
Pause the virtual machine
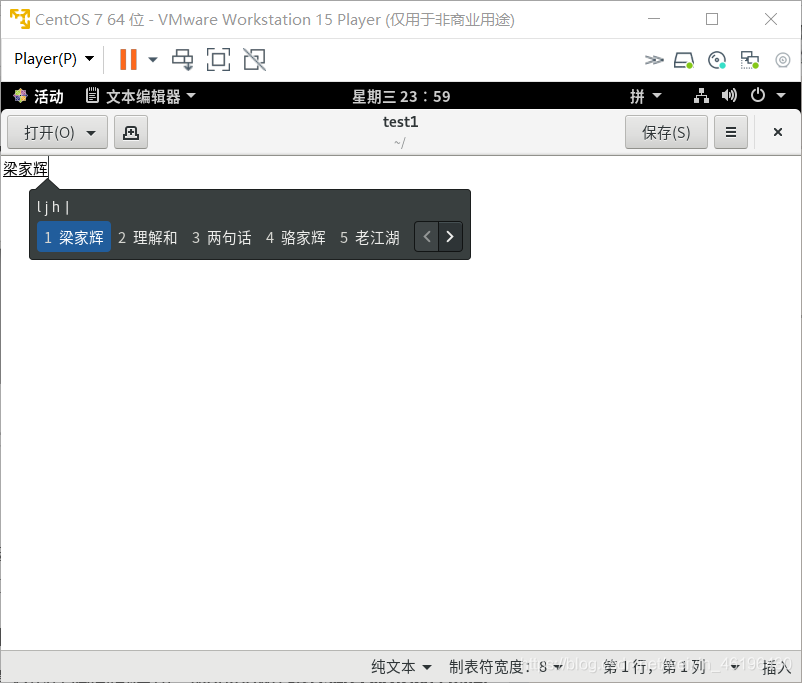[x=128, y=59]
